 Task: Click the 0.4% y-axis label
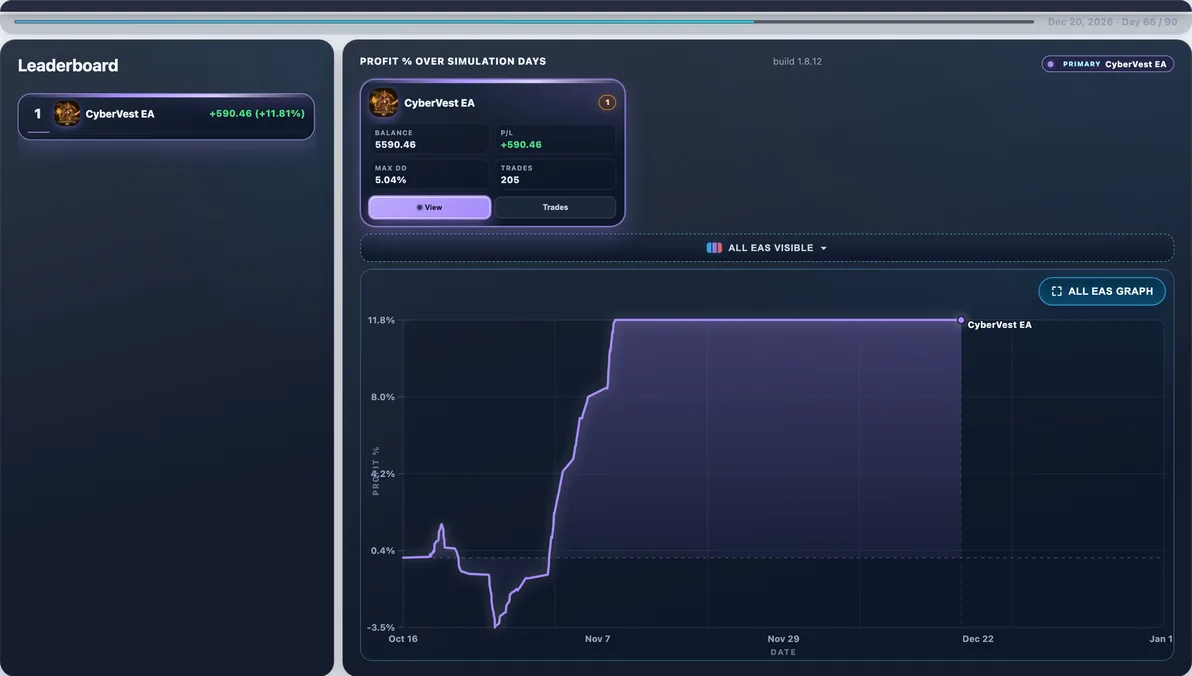tap(382, 551)
